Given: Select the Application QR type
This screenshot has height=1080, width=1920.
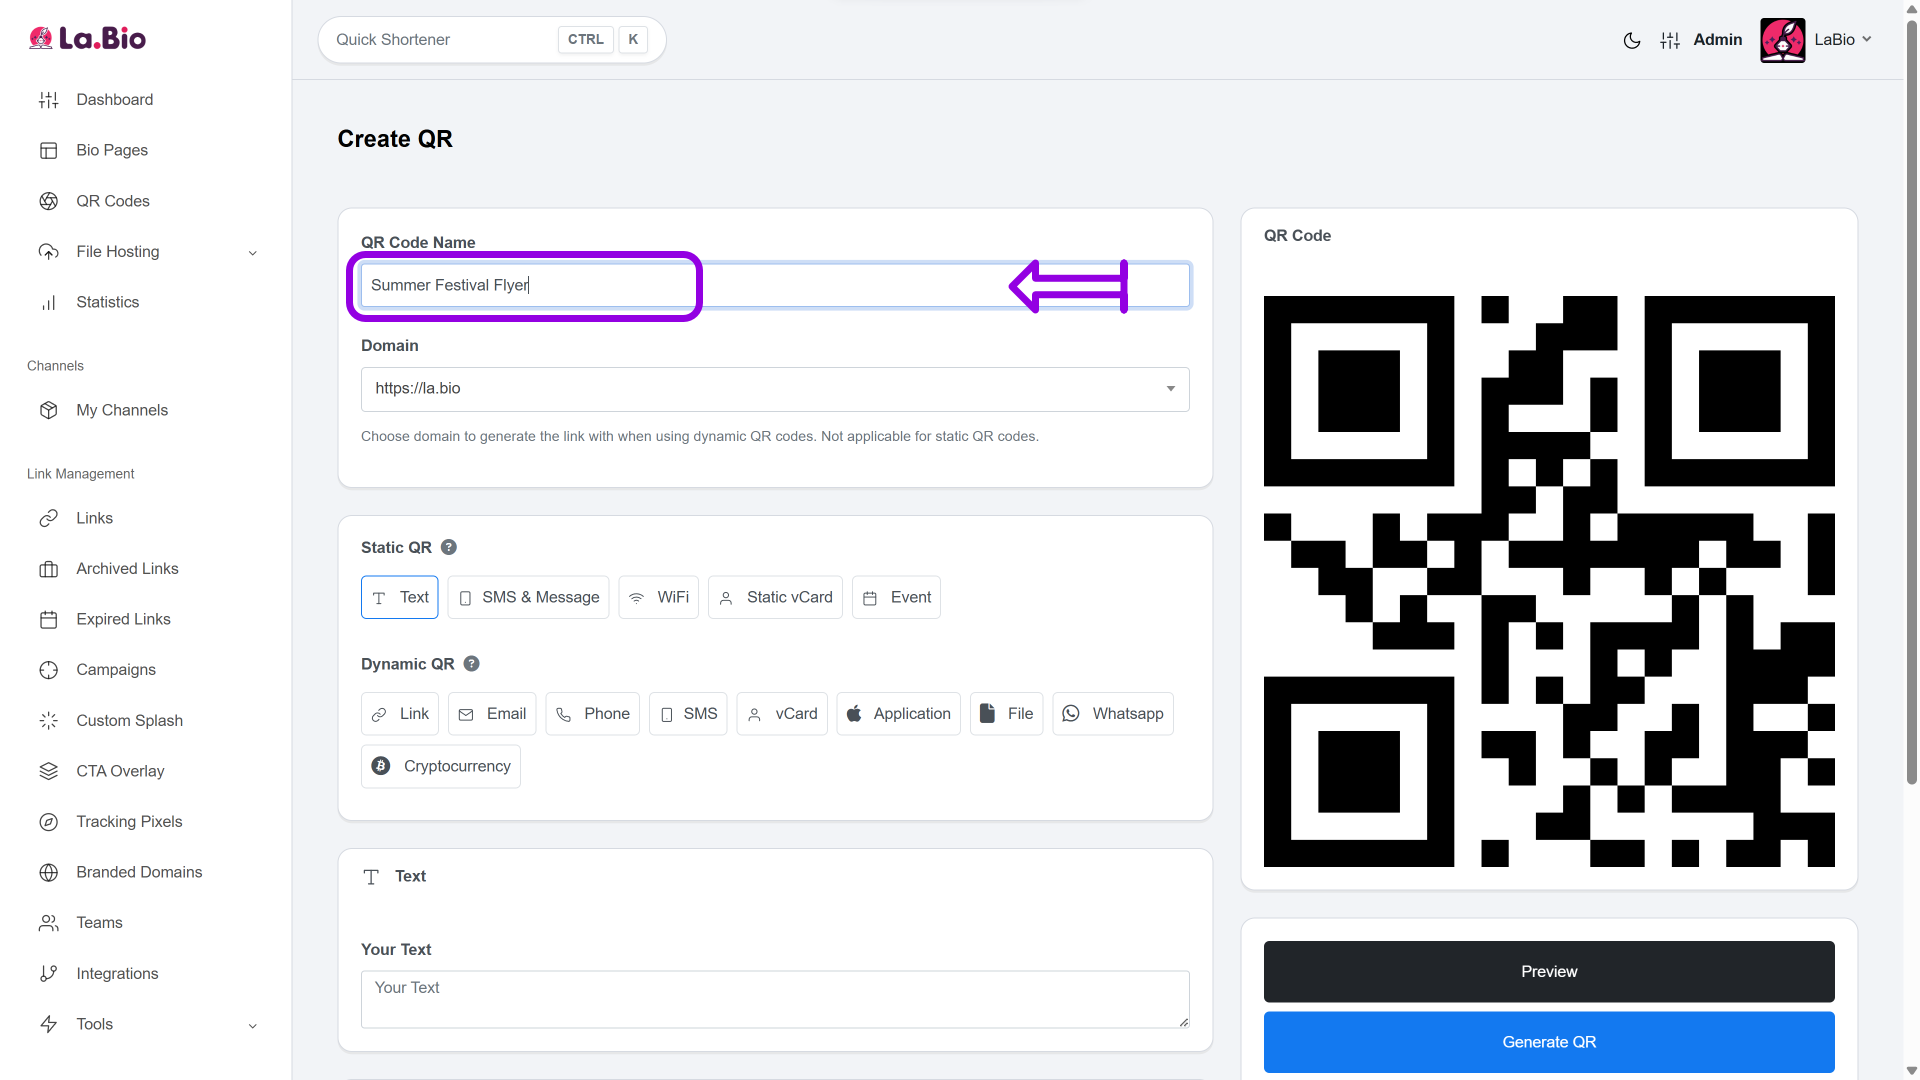Looking at the screenshot, I should [898, 714].
